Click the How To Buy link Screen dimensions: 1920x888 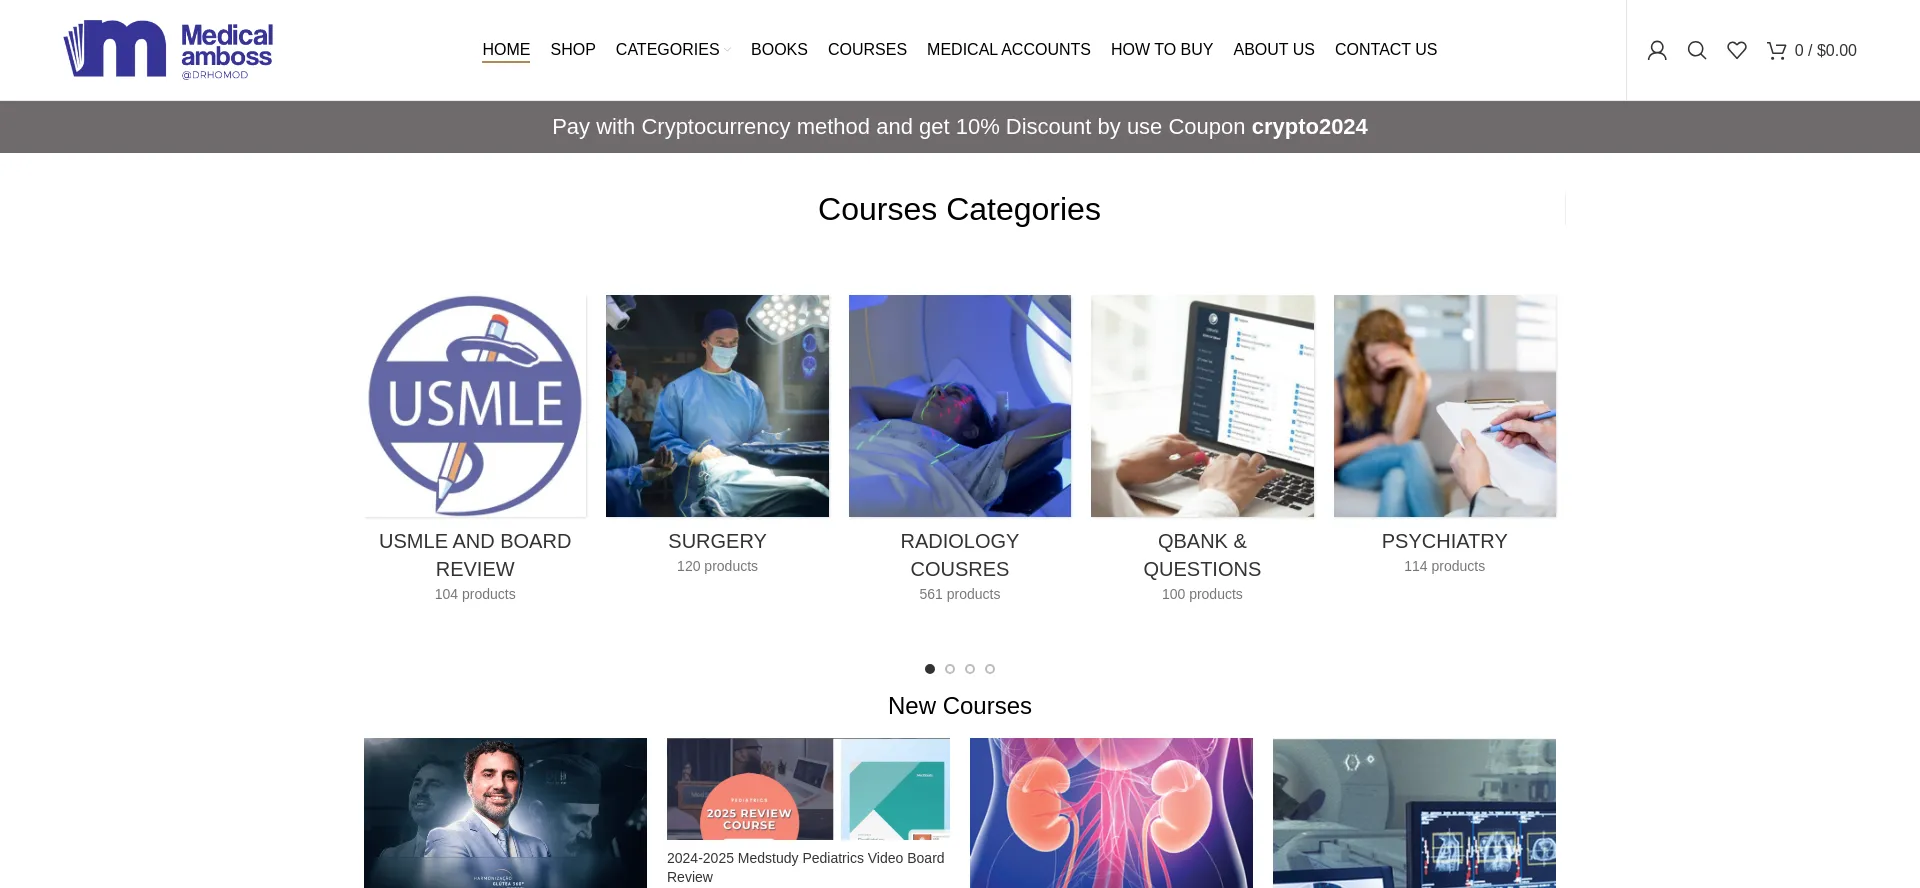click(x=1162, y=49)
